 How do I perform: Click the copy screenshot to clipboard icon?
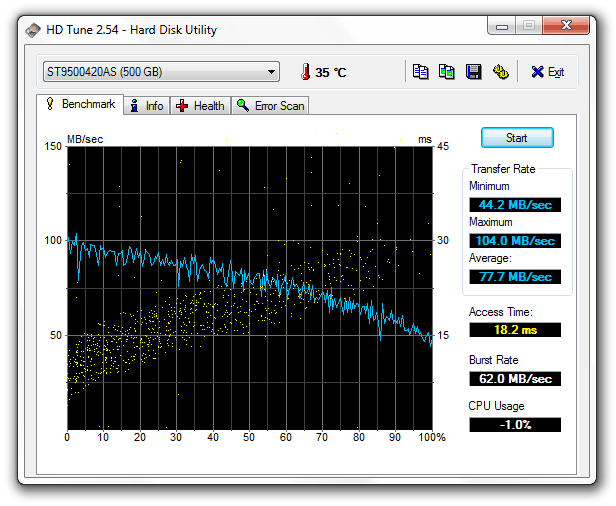(447, 72)
